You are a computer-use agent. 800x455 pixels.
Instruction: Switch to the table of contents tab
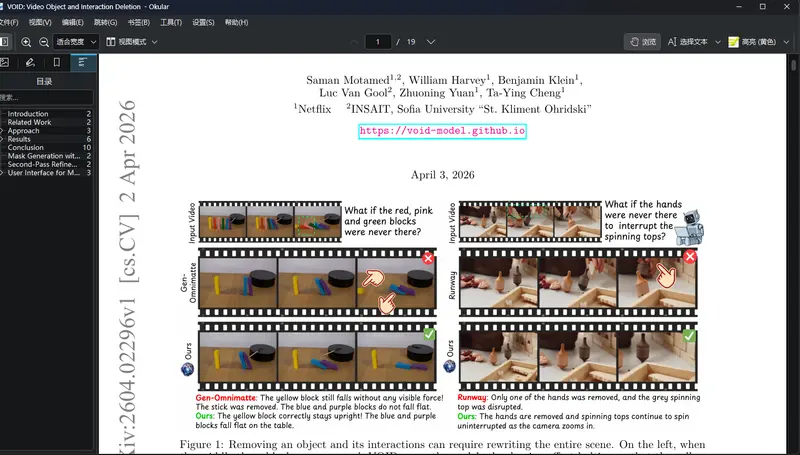(83, 62)
